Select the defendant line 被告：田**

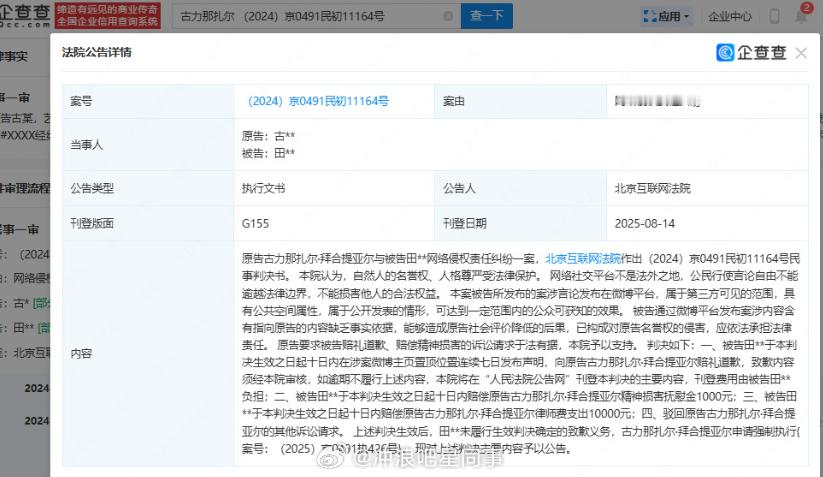(x=268, y=153)
